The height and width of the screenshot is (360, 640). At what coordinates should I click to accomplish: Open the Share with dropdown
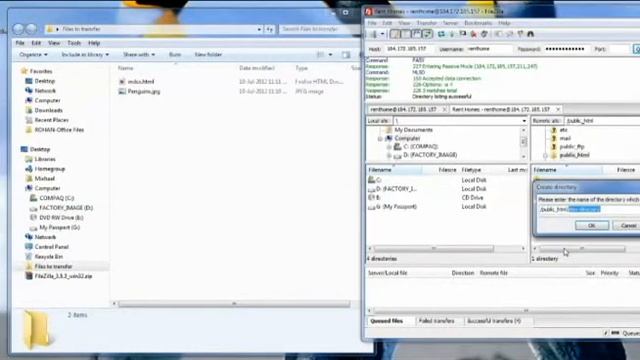click(x=139, y=54)
